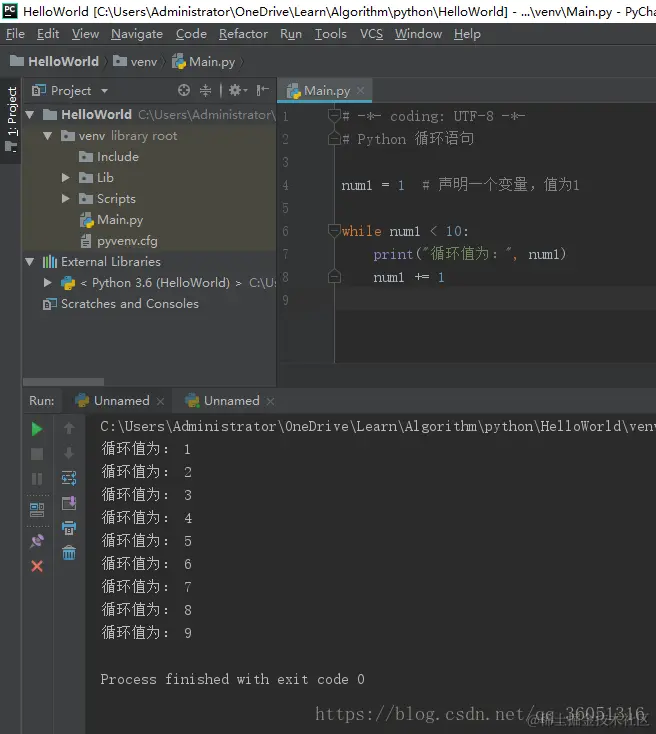Click the interpreter path in console output
Viewport: 656px width, 734px height.
pyautogui.click(x=377, y=426)
